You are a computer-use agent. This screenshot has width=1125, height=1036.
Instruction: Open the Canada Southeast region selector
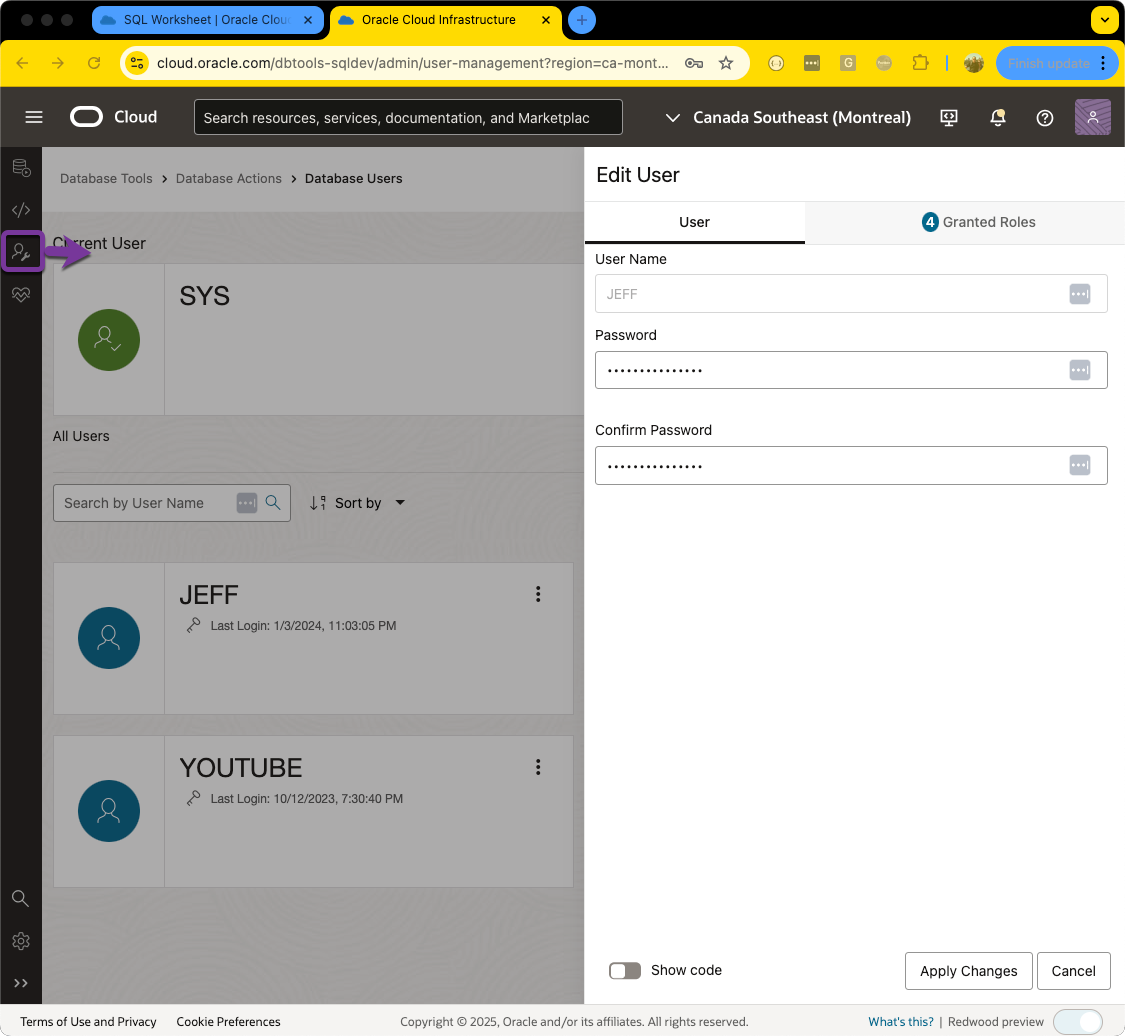(x=789, y=117)
